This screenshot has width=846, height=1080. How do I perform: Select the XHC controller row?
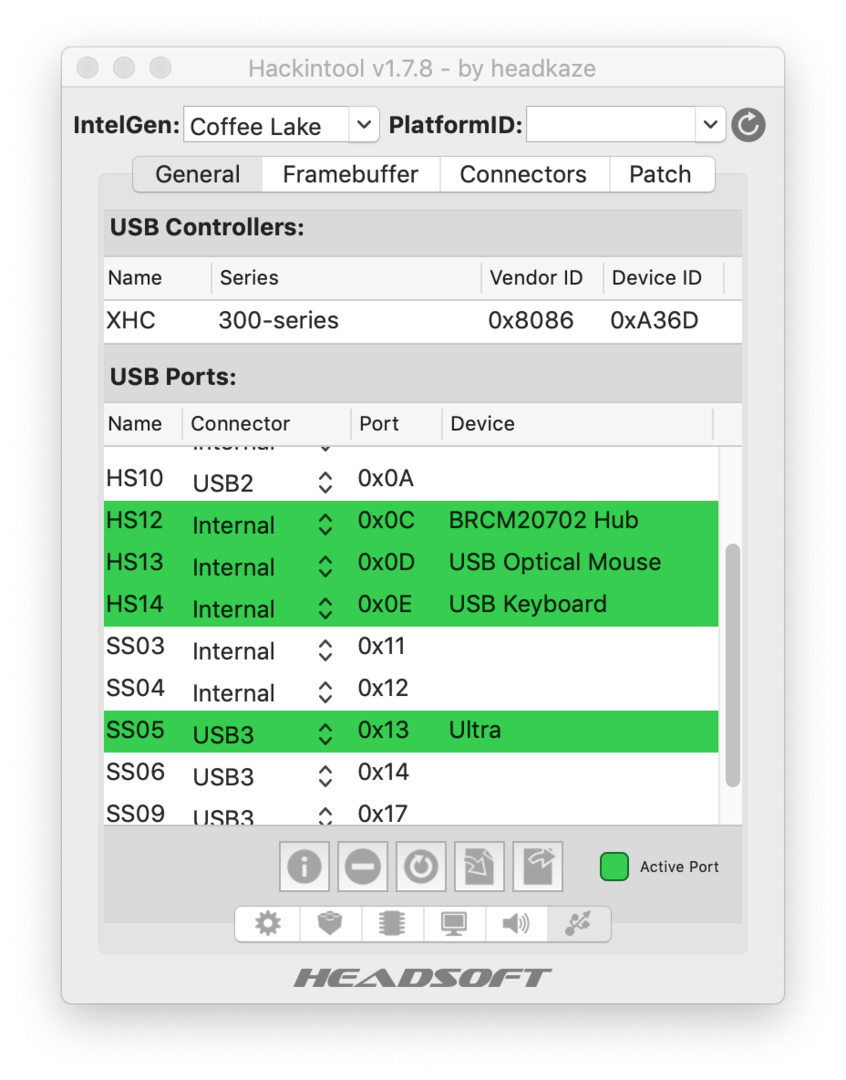click(422, 321)
